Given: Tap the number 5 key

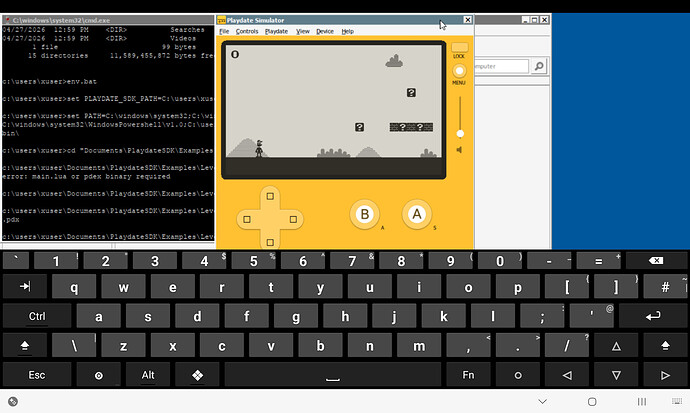Looking at the screenshot, I should (x=253, y=261).
